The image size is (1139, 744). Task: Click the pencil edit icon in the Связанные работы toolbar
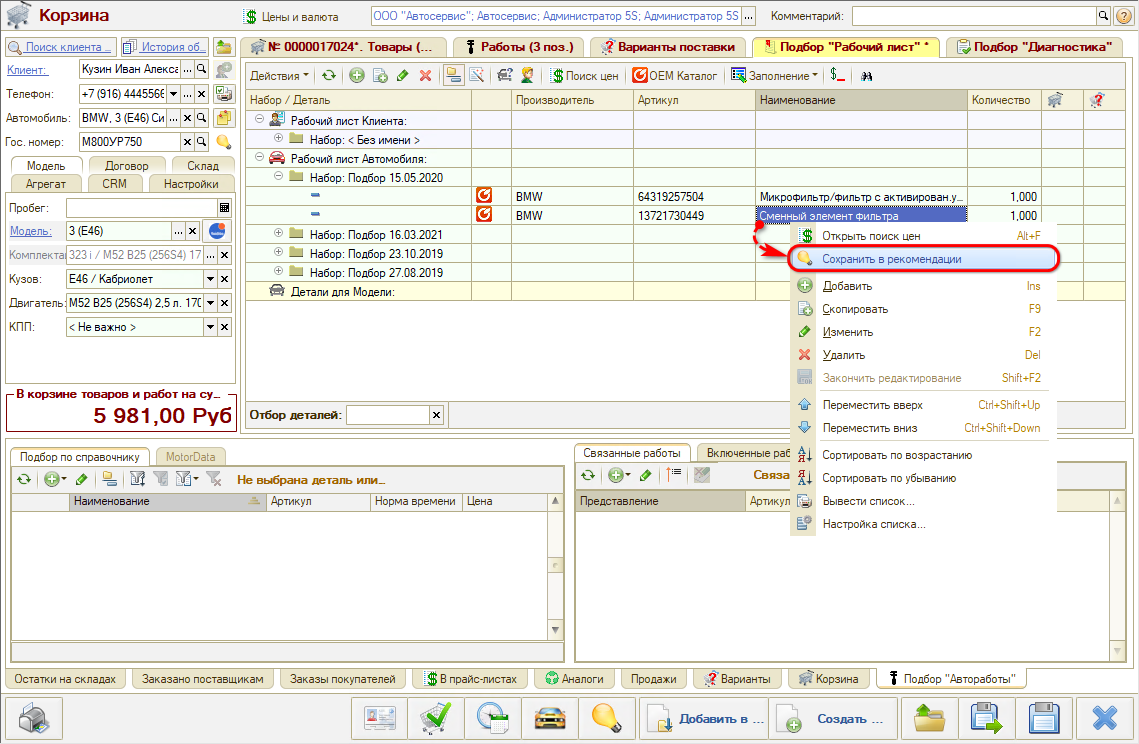[x=645, y=475]
